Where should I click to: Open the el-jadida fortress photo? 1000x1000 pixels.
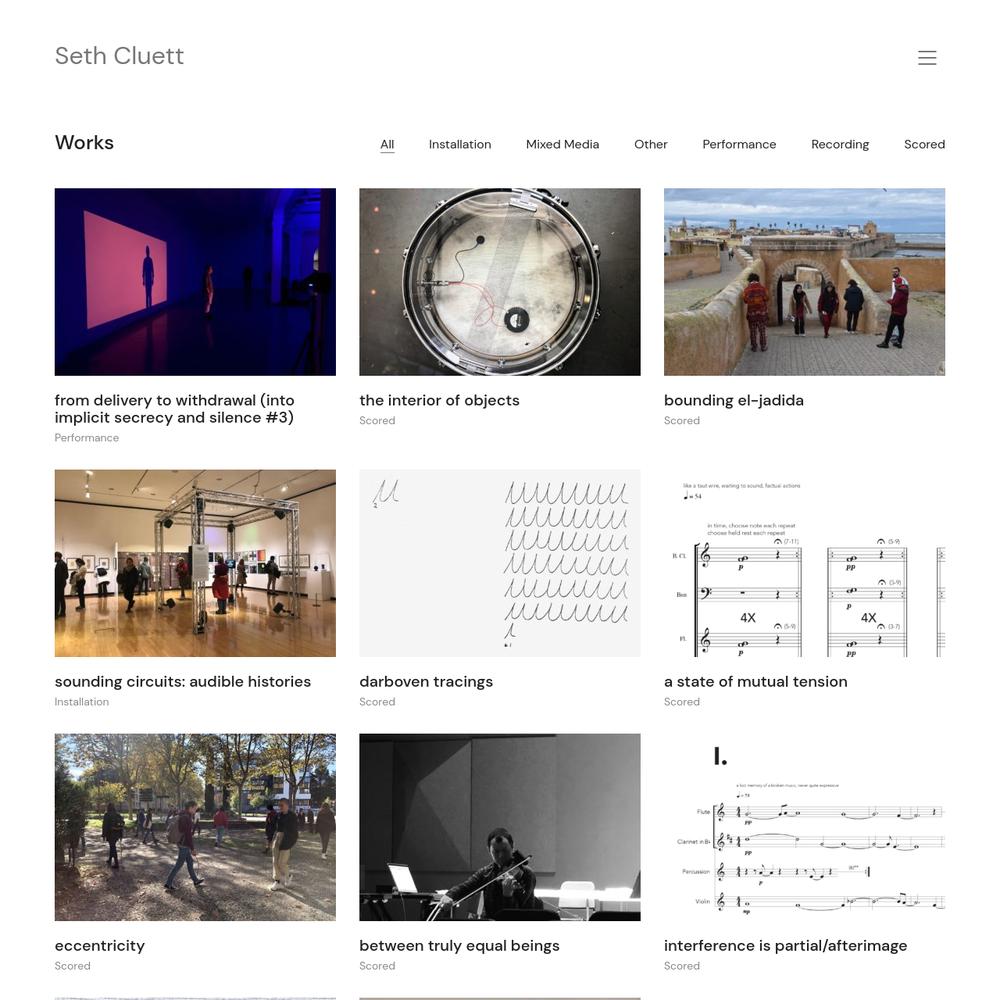pos(804,281)
